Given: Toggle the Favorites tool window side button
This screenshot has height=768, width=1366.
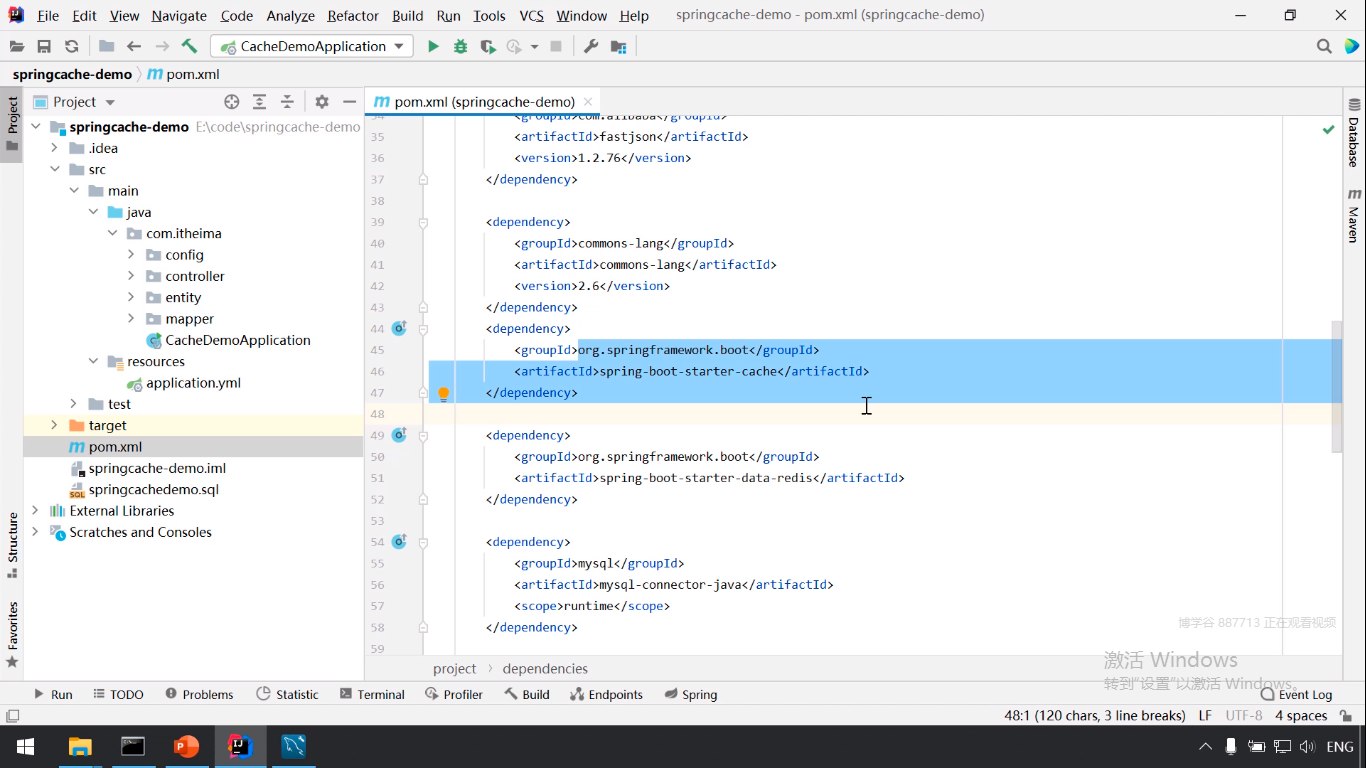Looking at the screenshot, I should (x=12, y=634).
